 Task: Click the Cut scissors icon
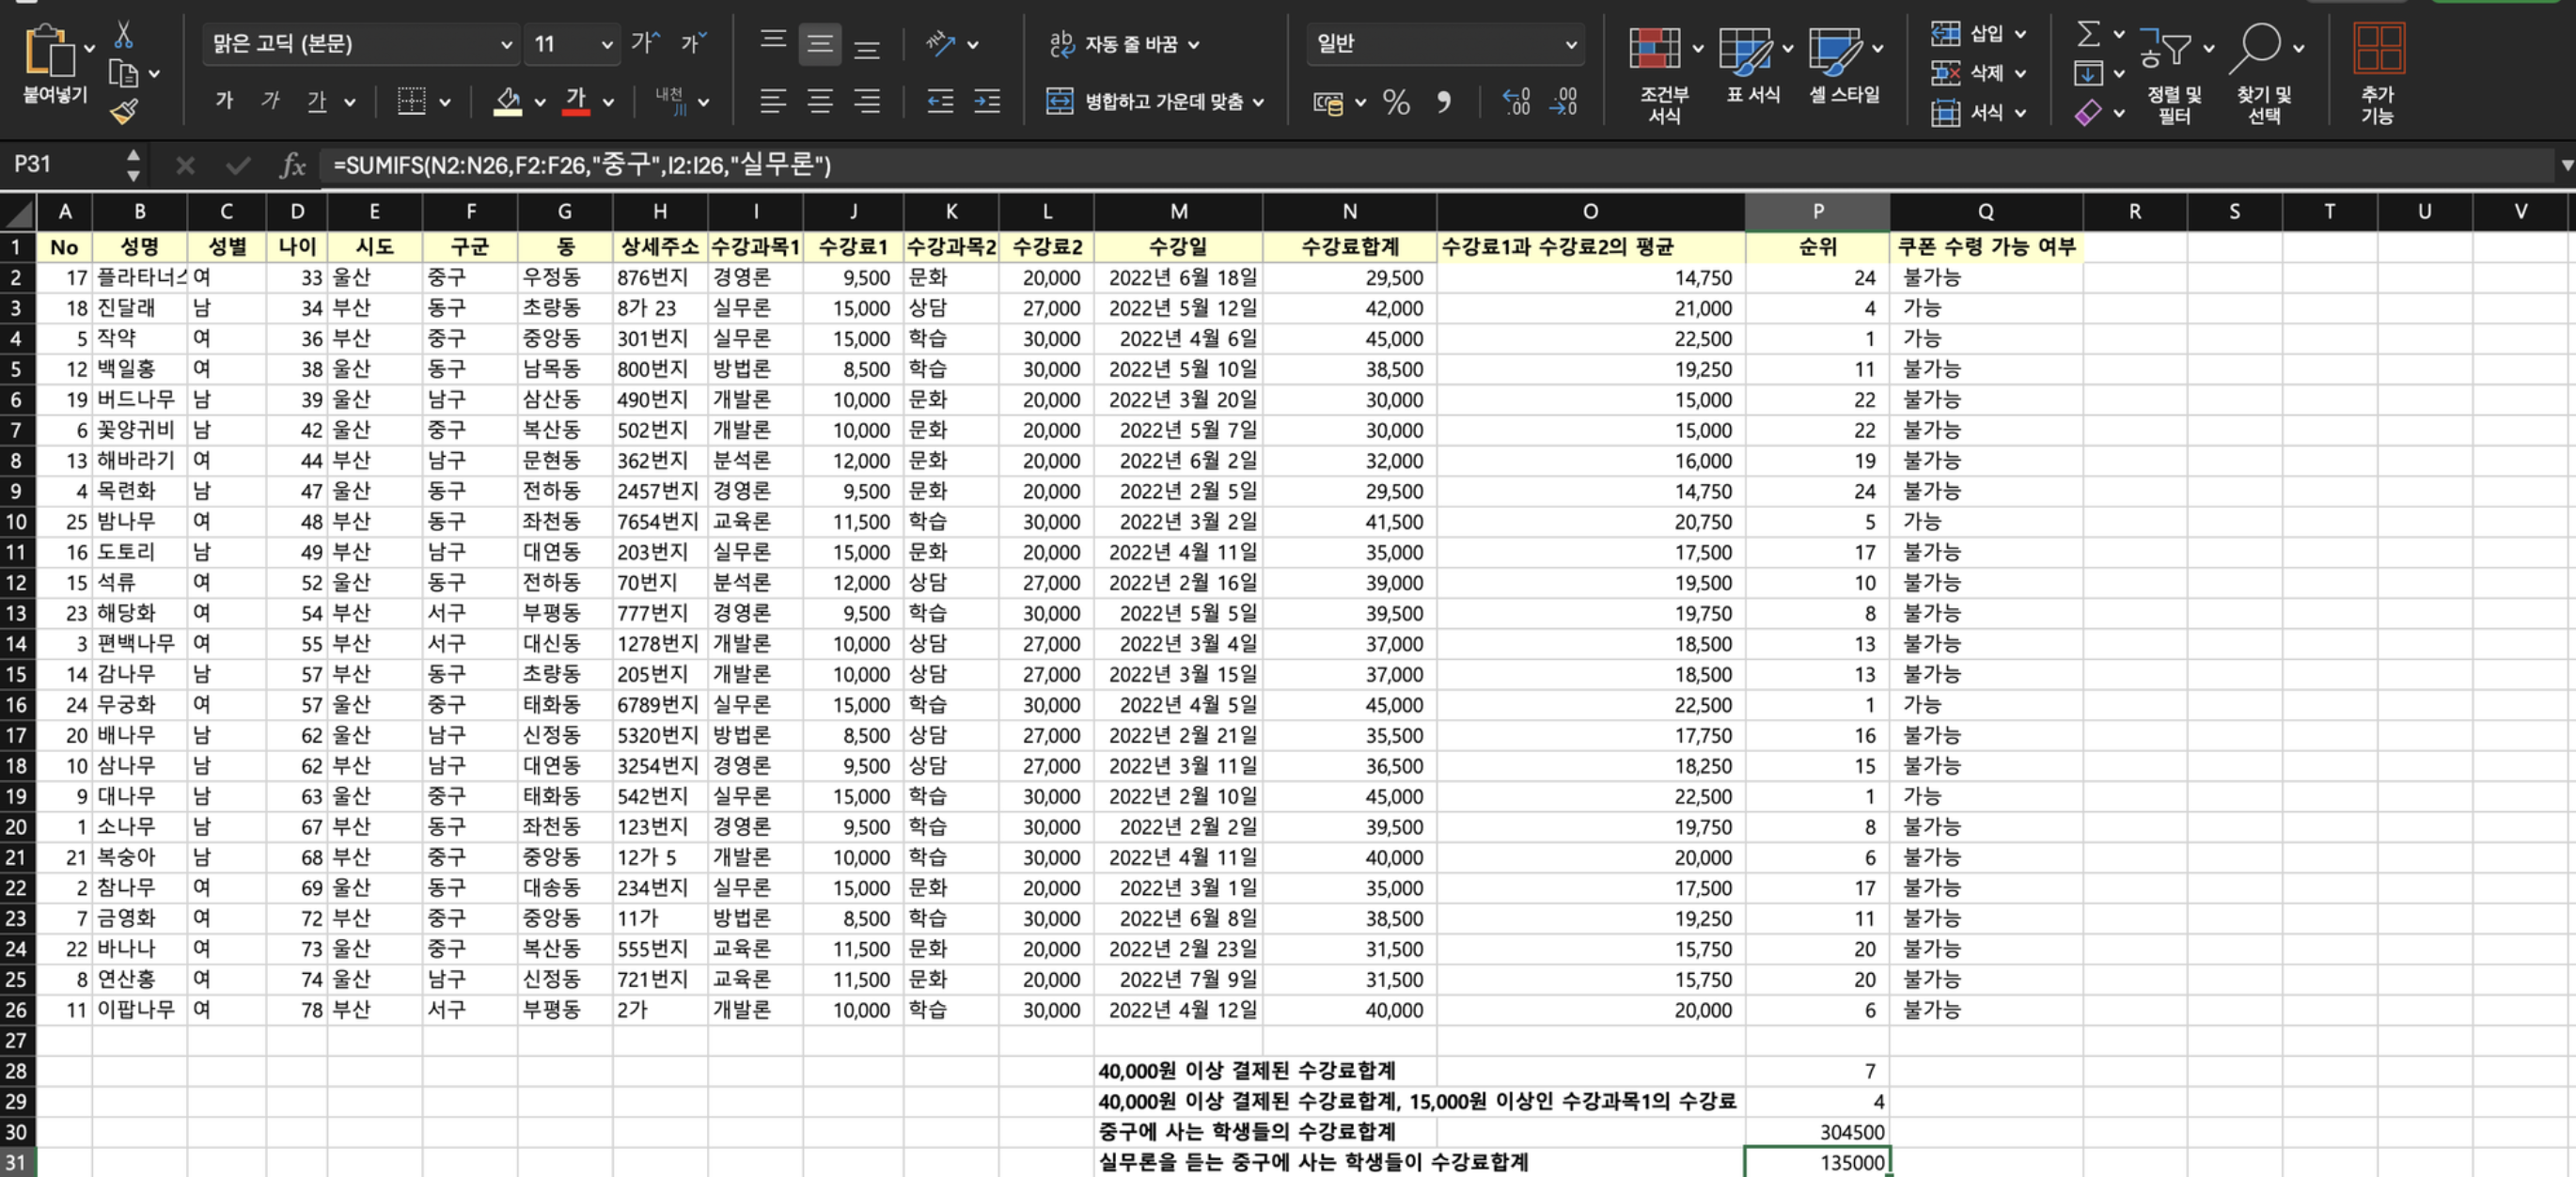123,35
